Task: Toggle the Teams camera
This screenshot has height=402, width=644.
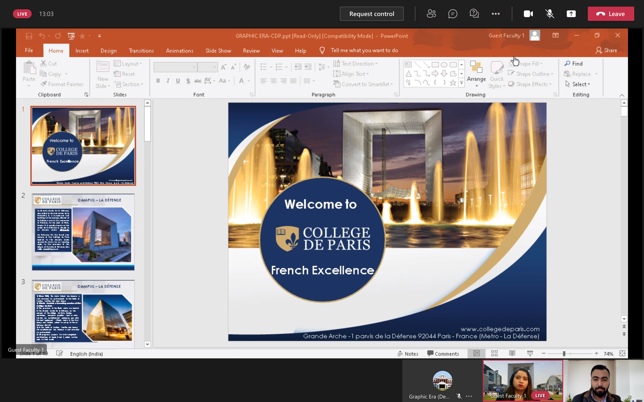Action: tap(528, 14)
